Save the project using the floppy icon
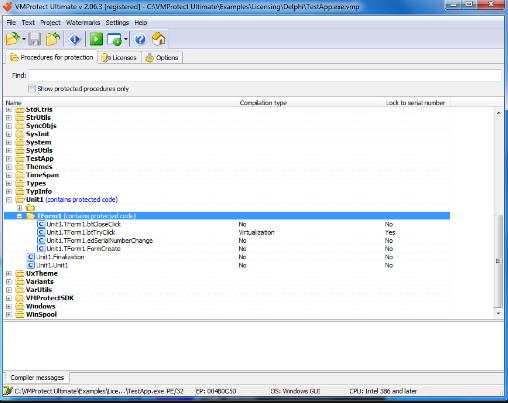 [34, 39]
